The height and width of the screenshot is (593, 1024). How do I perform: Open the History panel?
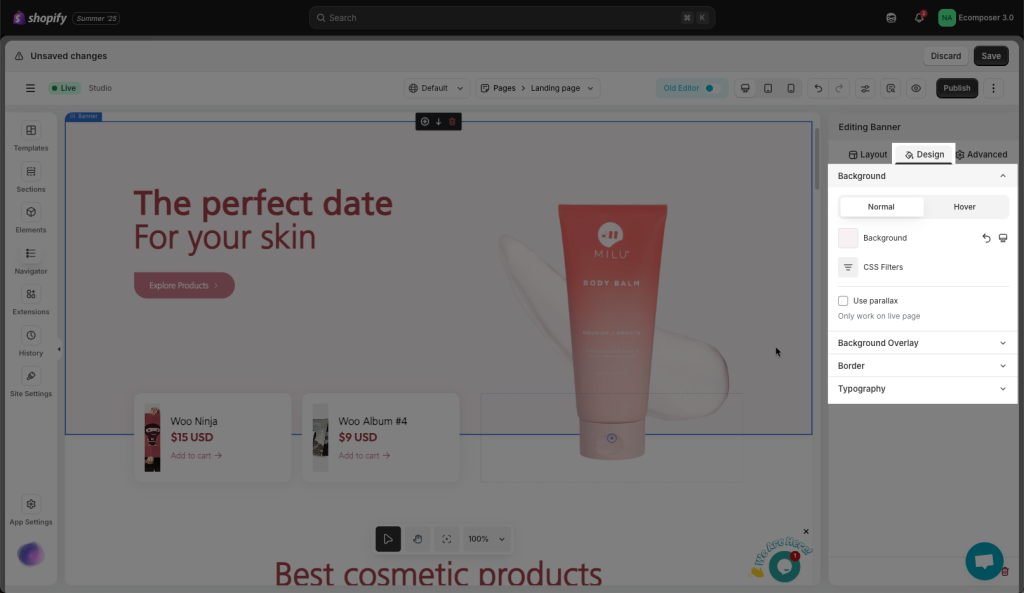pyautogui.click(x=31, y=342)
